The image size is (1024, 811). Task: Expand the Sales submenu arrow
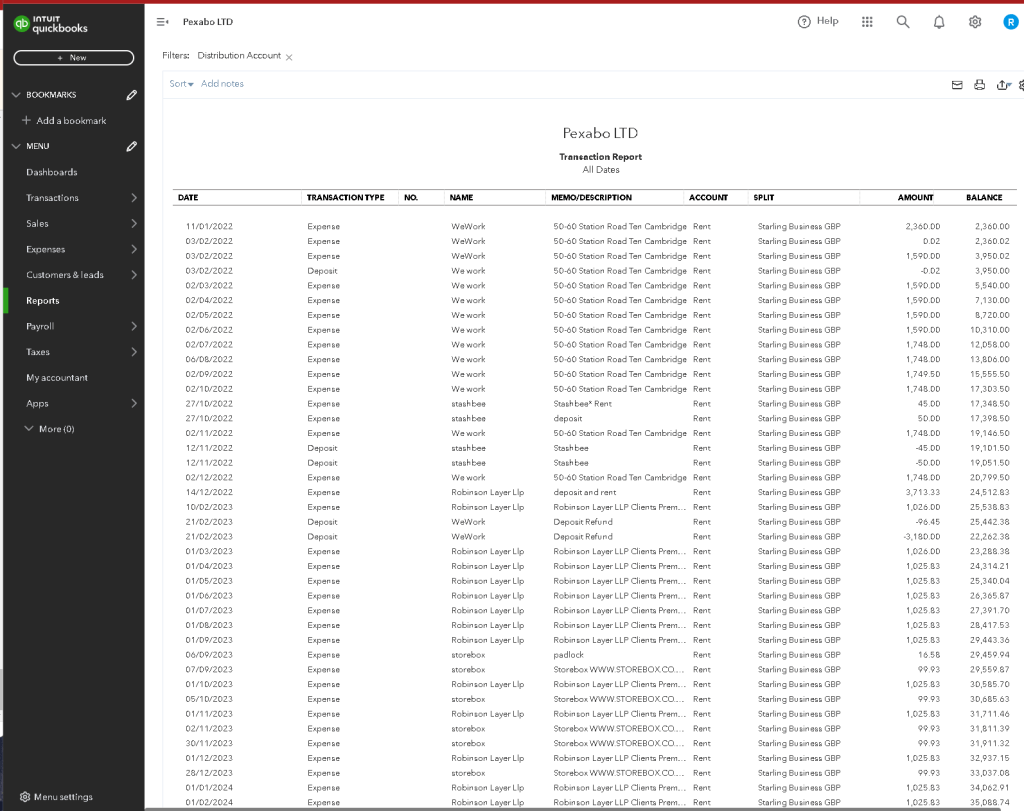[x=134, y=223]
